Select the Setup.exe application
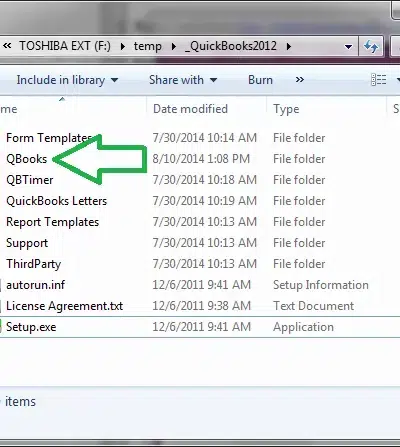 (x=31, y=327)
